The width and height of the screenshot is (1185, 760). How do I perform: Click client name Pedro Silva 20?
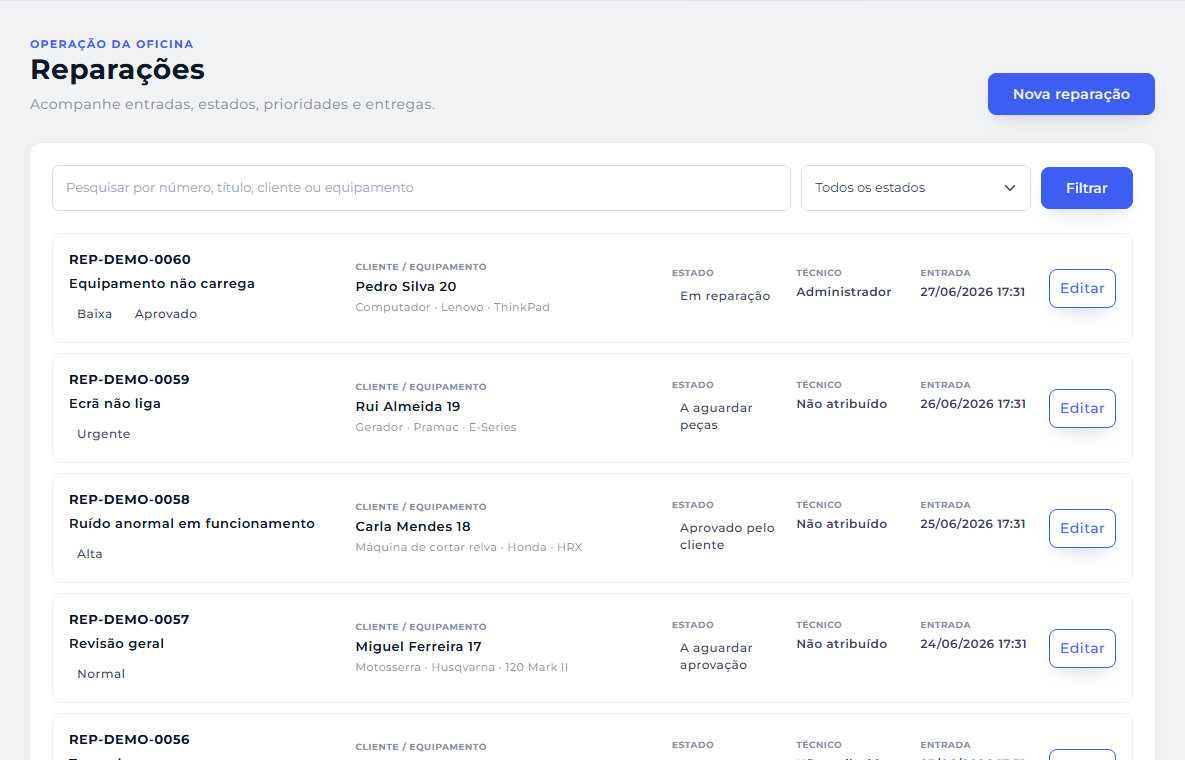(x=406, y=287)
